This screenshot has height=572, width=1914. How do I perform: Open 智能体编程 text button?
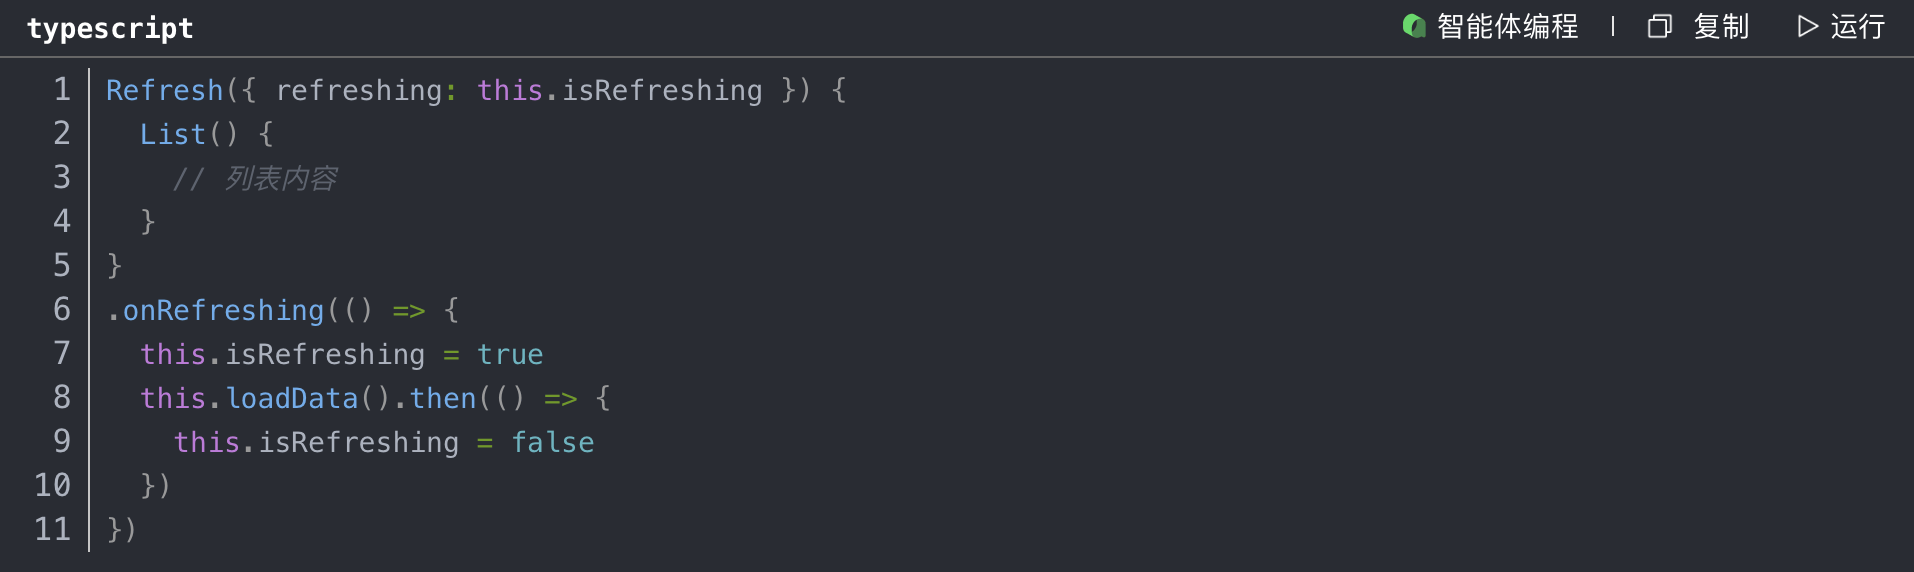pos(1507,26)
